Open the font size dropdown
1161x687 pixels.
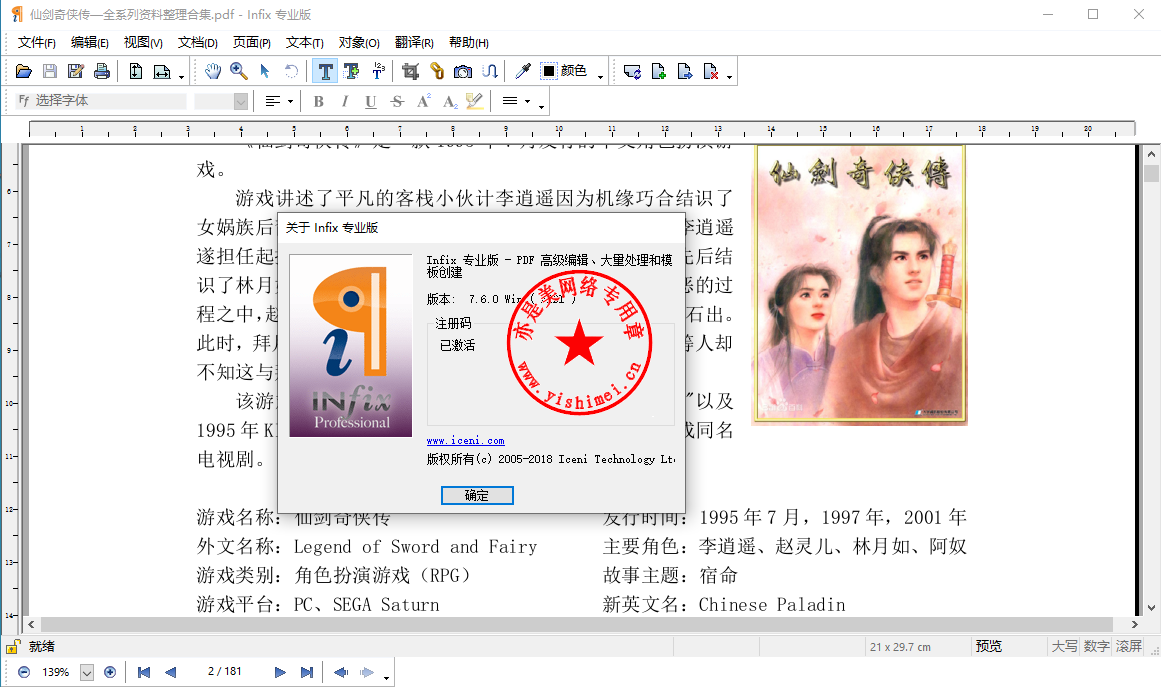pyautogui.click(x=241, y=101)
